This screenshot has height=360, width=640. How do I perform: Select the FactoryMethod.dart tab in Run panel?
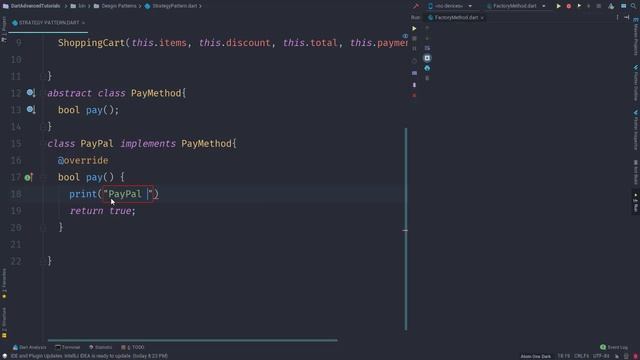click(456, 18)
